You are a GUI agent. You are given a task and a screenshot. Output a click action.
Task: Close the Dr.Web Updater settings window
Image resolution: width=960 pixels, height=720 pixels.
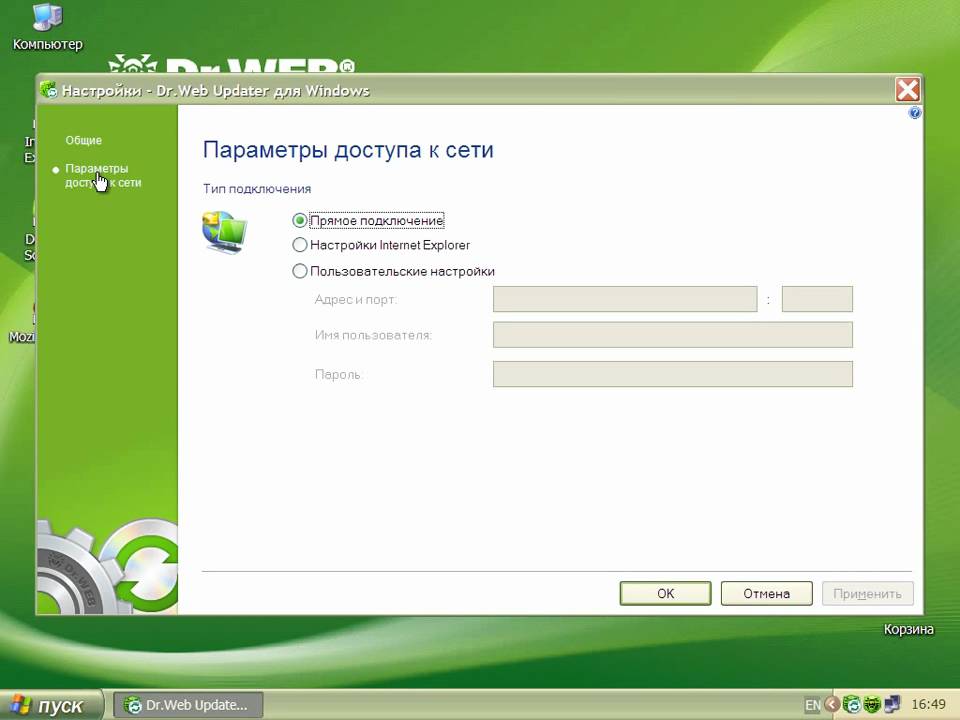click(907, 90)
